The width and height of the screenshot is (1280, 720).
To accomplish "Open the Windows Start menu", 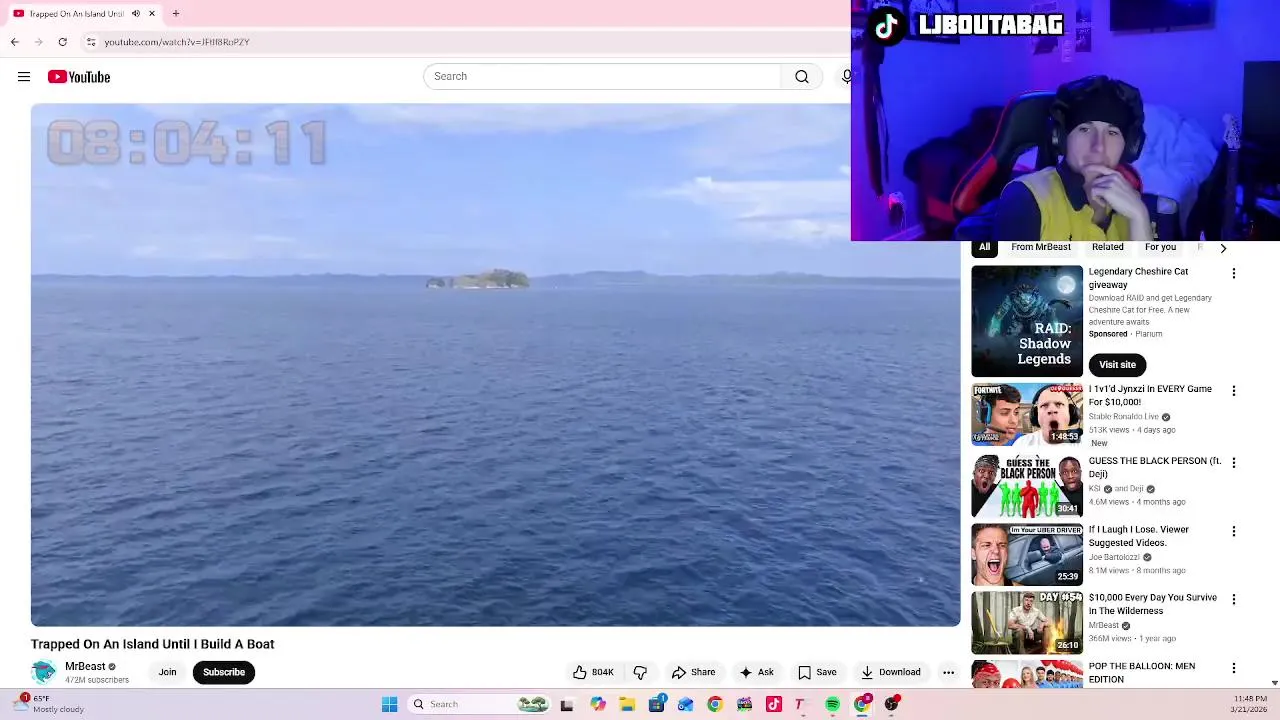I will 389,704.
